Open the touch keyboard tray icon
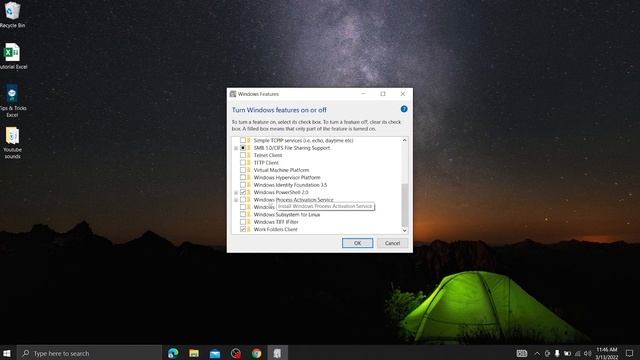Viewport: 640px width, 360px height. 522,353
